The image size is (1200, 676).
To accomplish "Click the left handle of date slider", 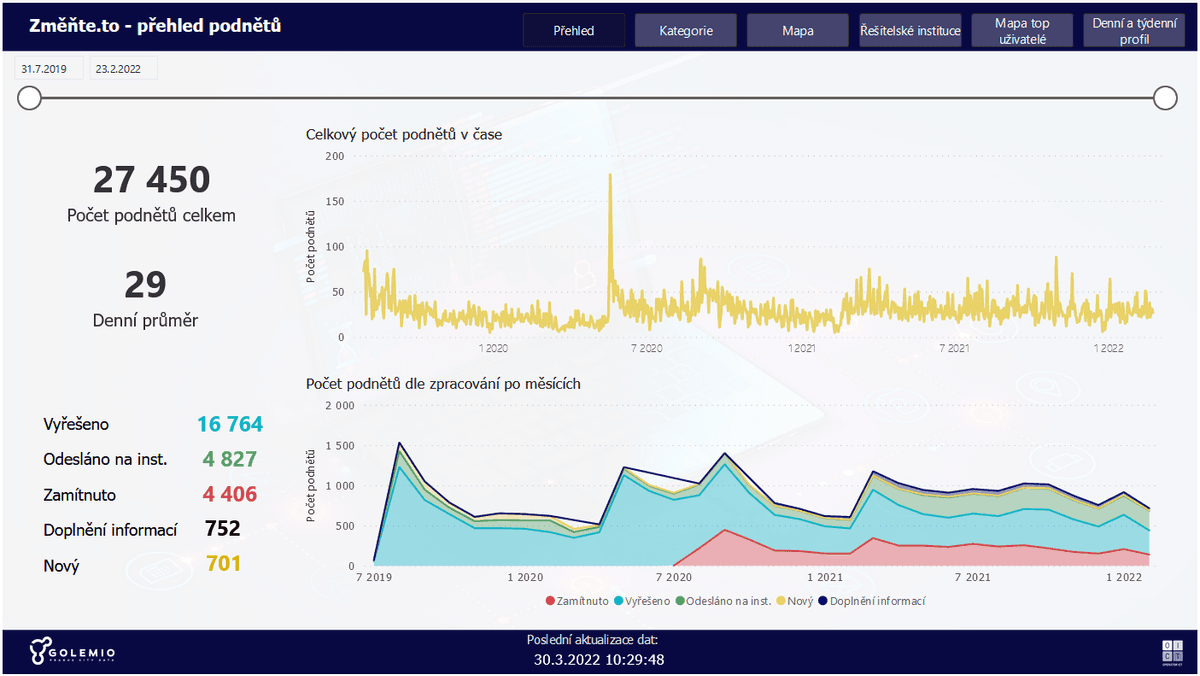I will [x=30, y=97].
